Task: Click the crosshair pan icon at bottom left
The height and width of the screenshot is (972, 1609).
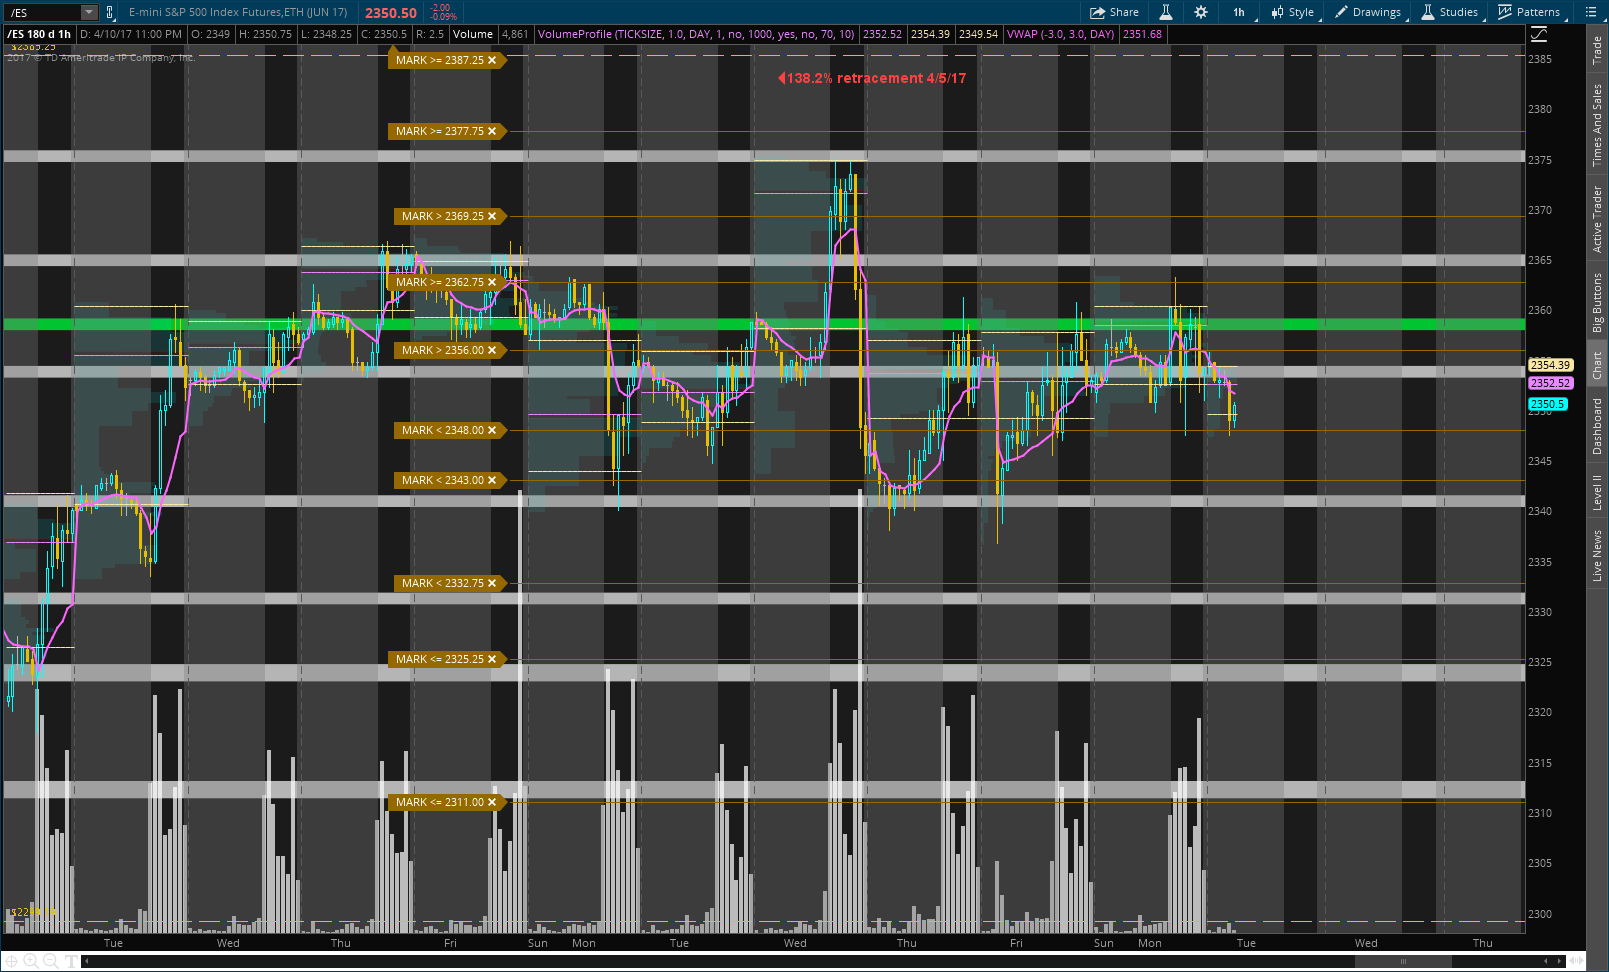Action: 13,961
